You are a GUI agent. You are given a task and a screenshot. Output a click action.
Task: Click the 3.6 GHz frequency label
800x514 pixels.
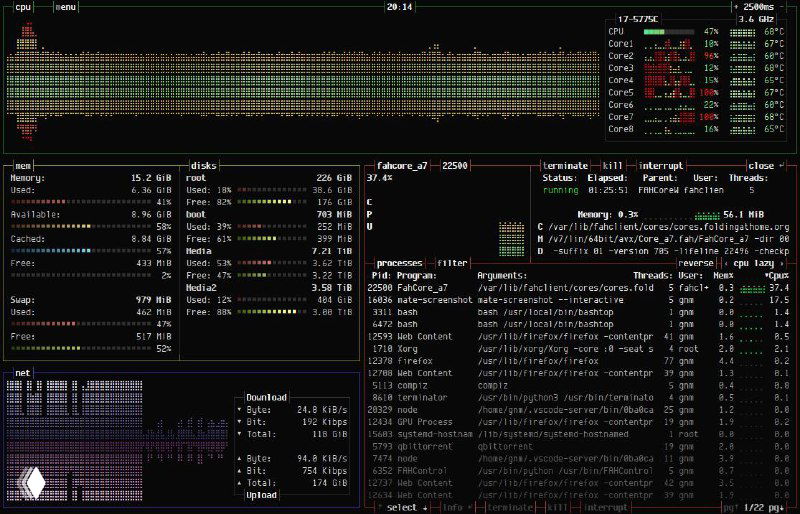756,19
